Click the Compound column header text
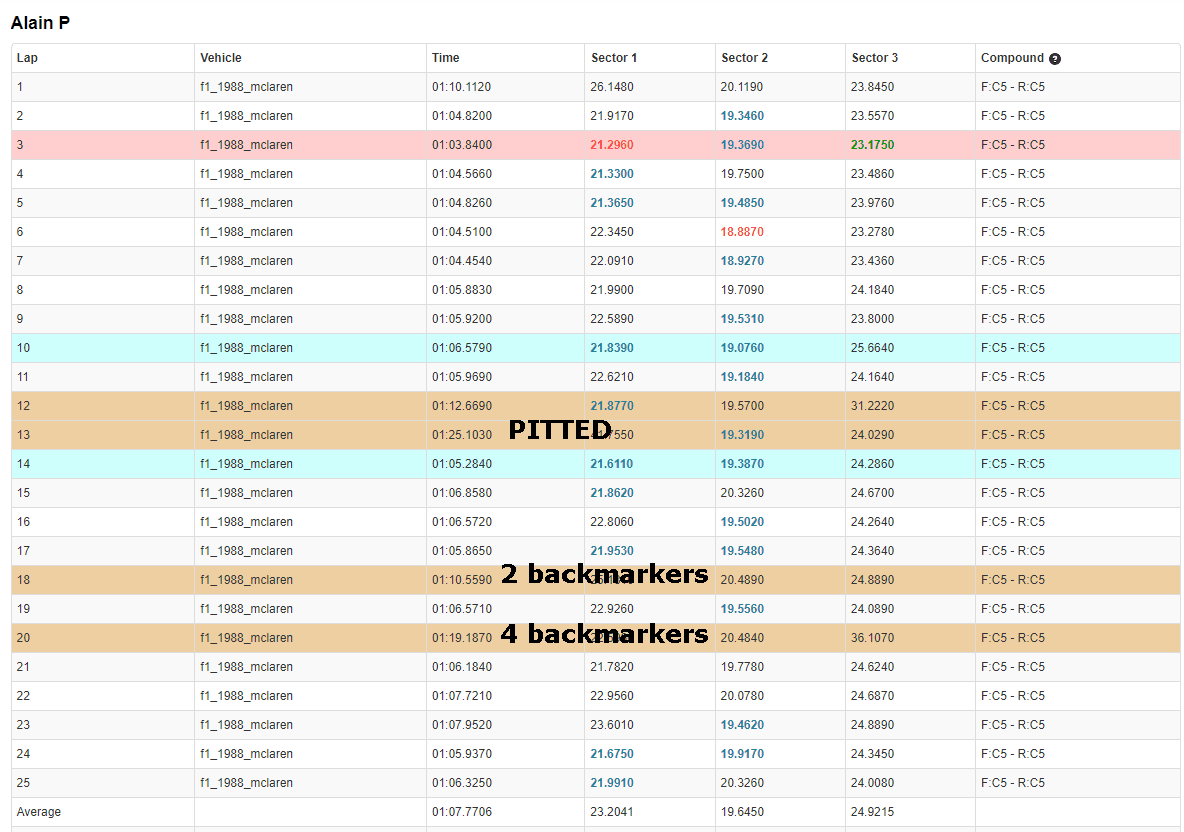 [1012, 58]
